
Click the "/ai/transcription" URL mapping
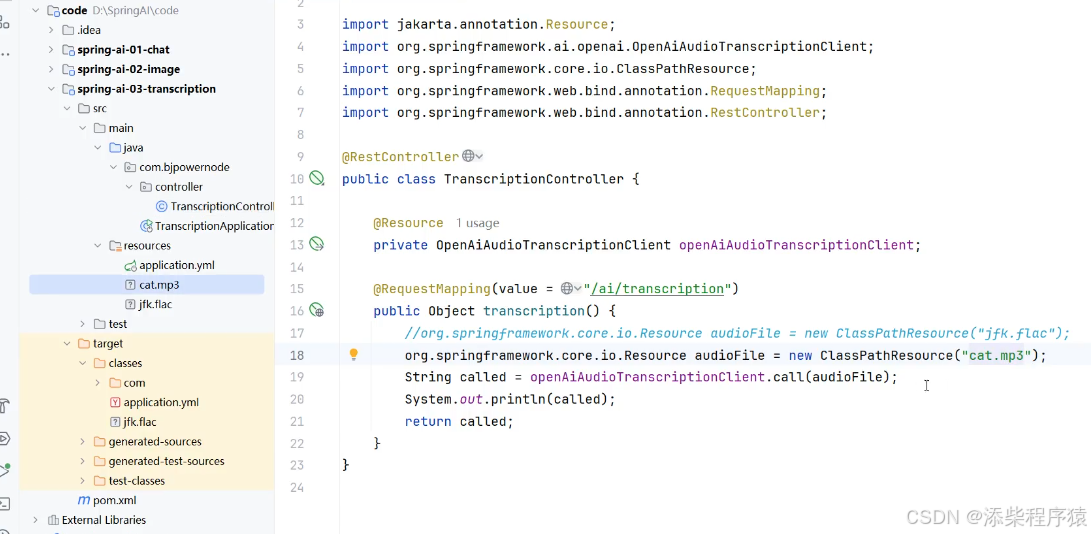tap(657, 289)
